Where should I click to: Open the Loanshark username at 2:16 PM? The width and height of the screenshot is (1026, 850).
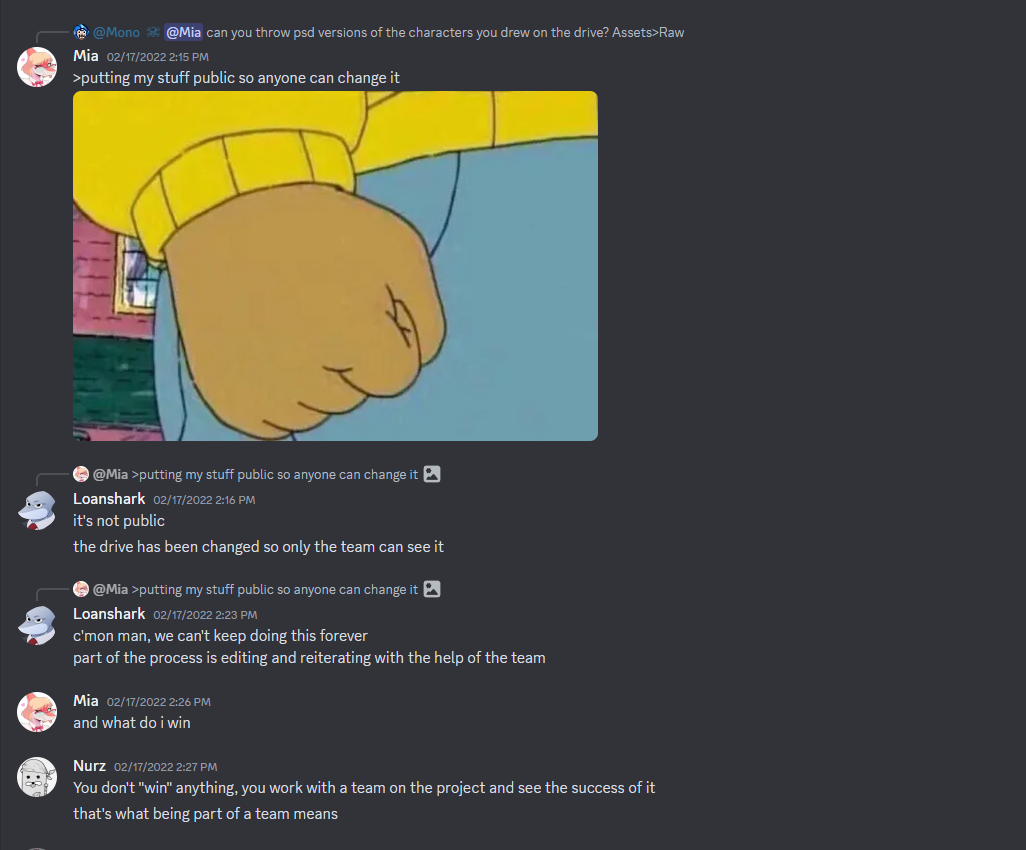[x=109, y=499]
